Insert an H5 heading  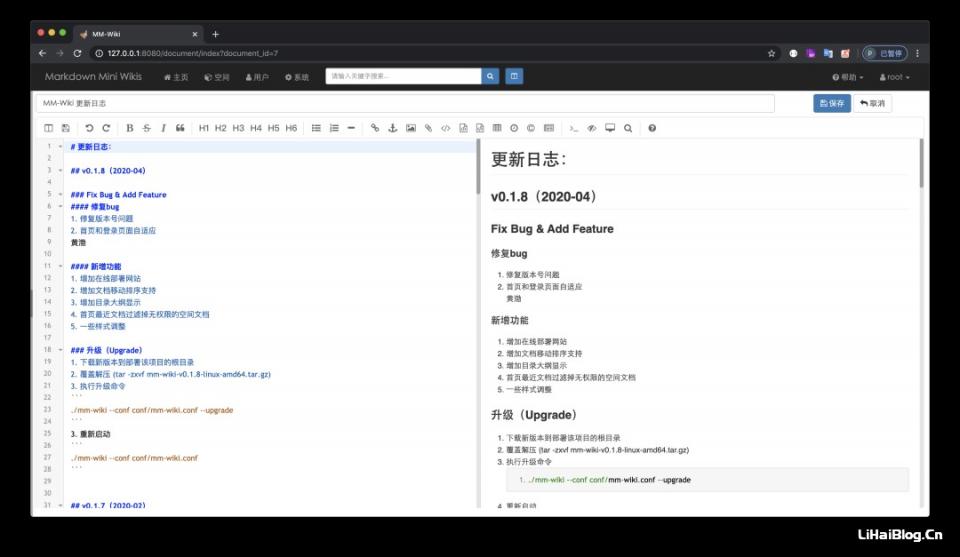[274, 128]
